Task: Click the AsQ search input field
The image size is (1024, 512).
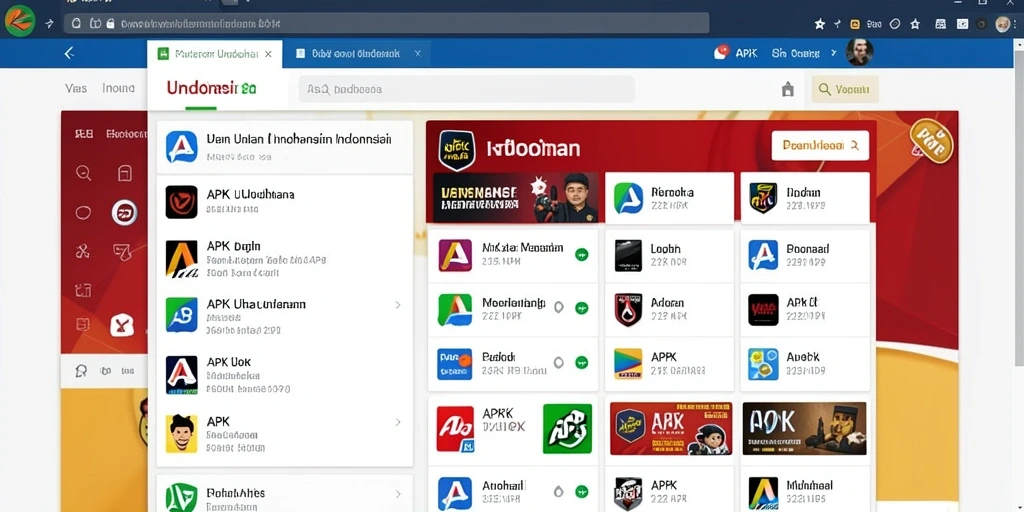Action: tap(466, 89)
